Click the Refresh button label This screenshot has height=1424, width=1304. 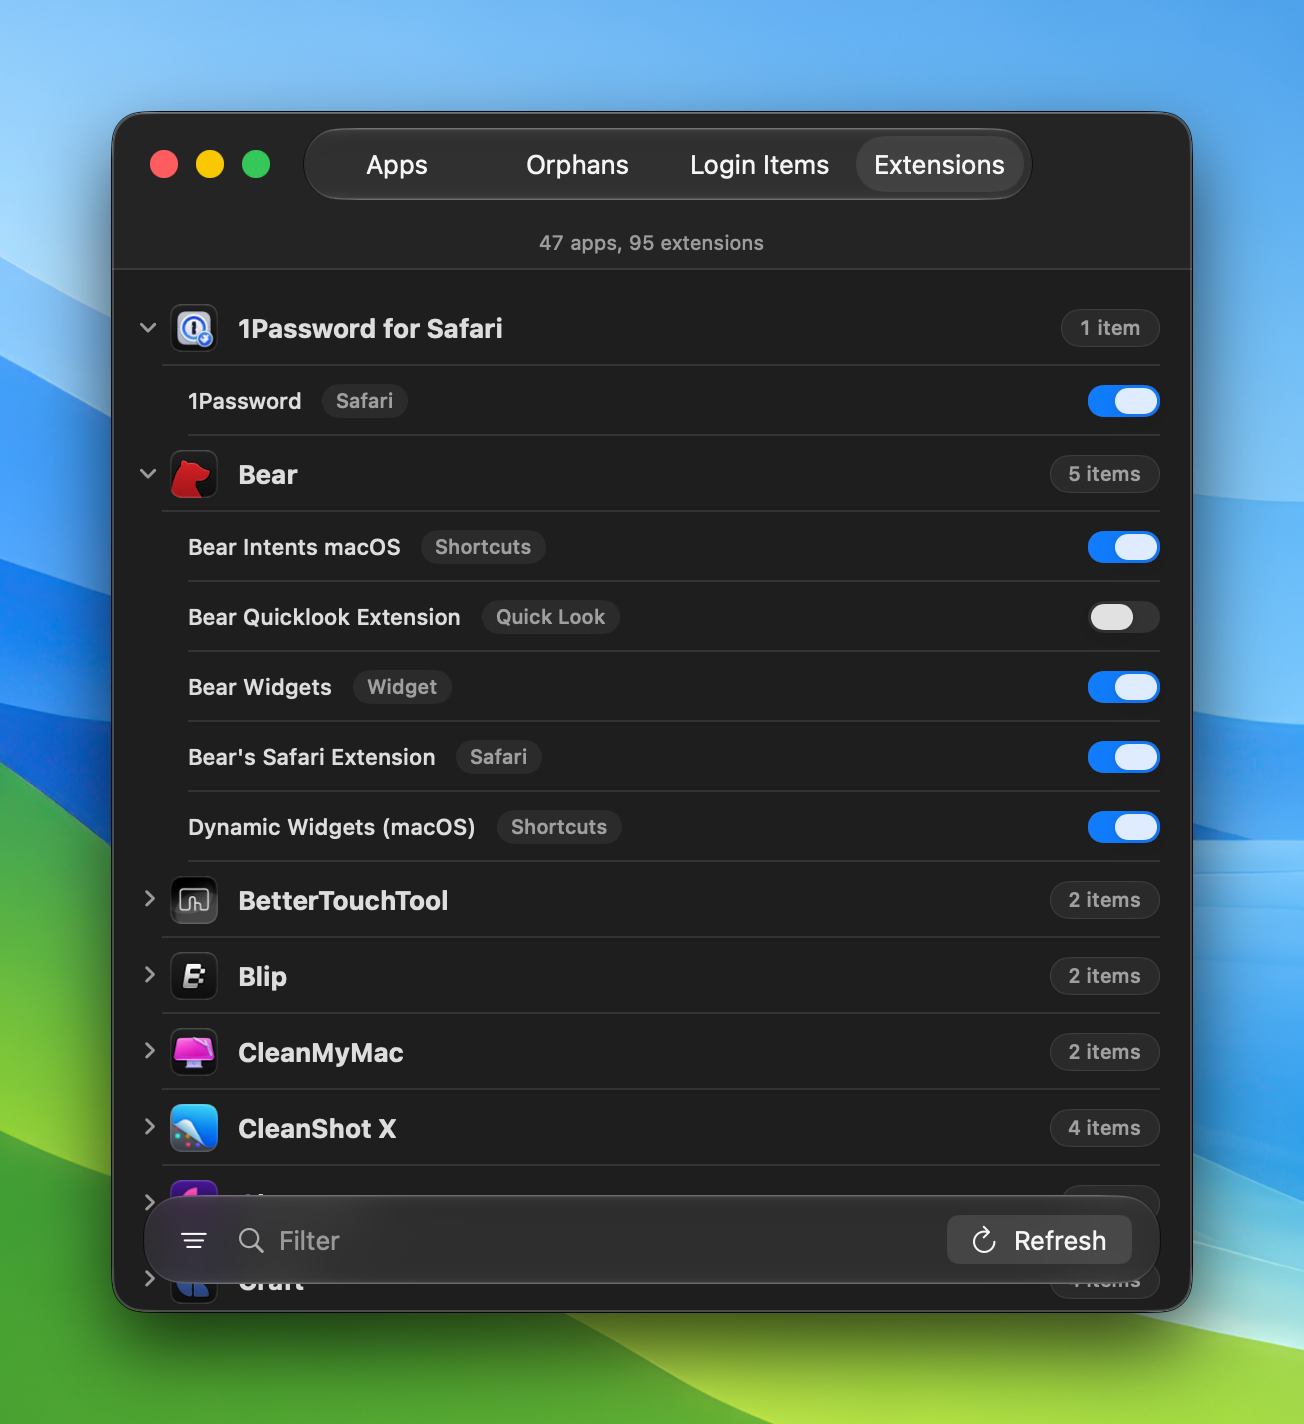[1060, 1241]
